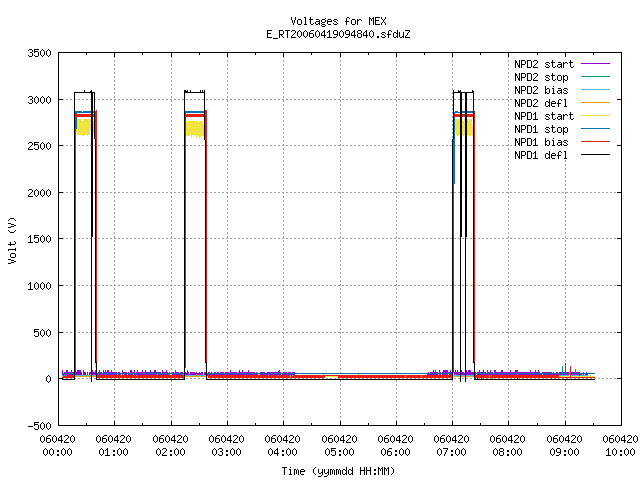Click the file name E_RT20060419094840.sfduZ
The height and width of the screenshot is (480, 640).
[x=338, y=34]
